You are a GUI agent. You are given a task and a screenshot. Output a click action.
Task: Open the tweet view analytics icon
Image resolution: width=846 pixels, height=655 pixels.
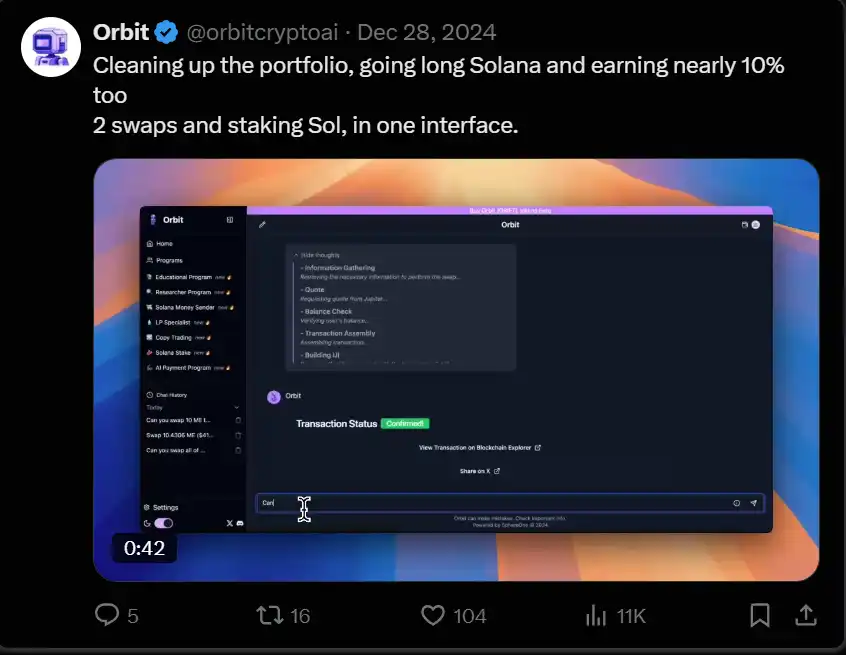[x=596, y=615]
